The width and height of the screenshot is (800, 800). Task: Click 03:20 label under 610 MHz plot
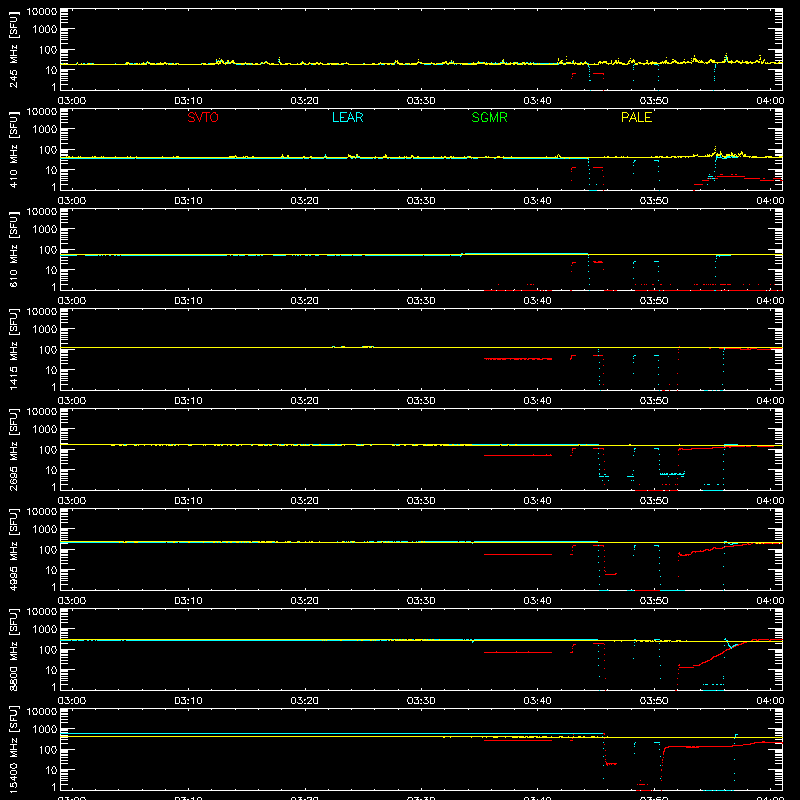click(x=305, y=301)
